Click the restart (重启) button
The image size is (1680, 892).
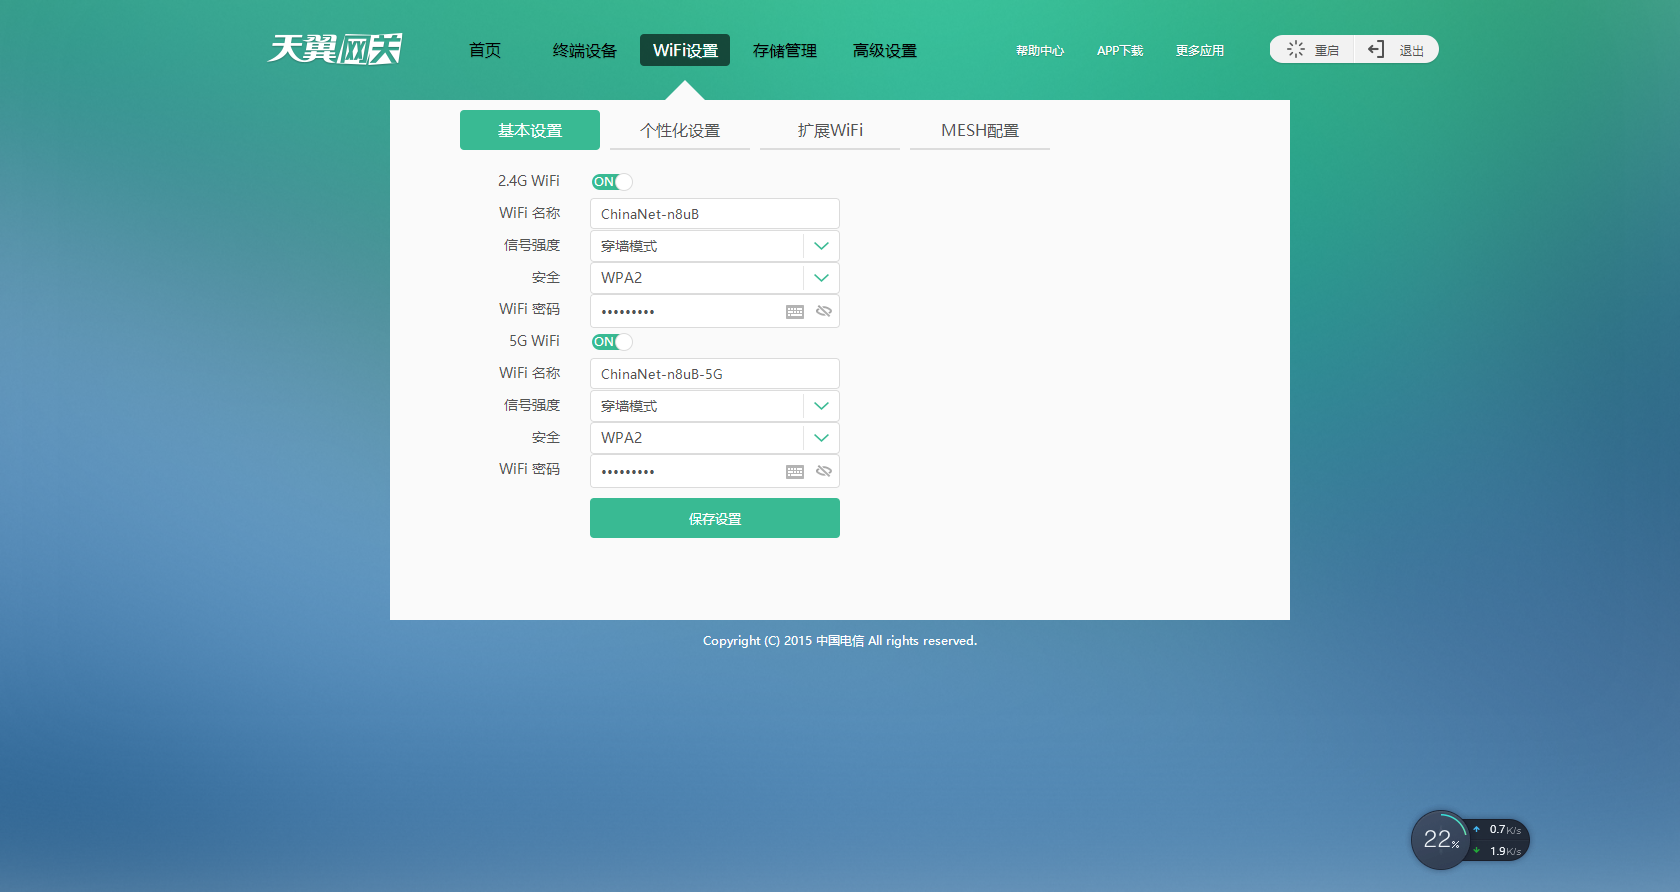[x=1312, y=50]
